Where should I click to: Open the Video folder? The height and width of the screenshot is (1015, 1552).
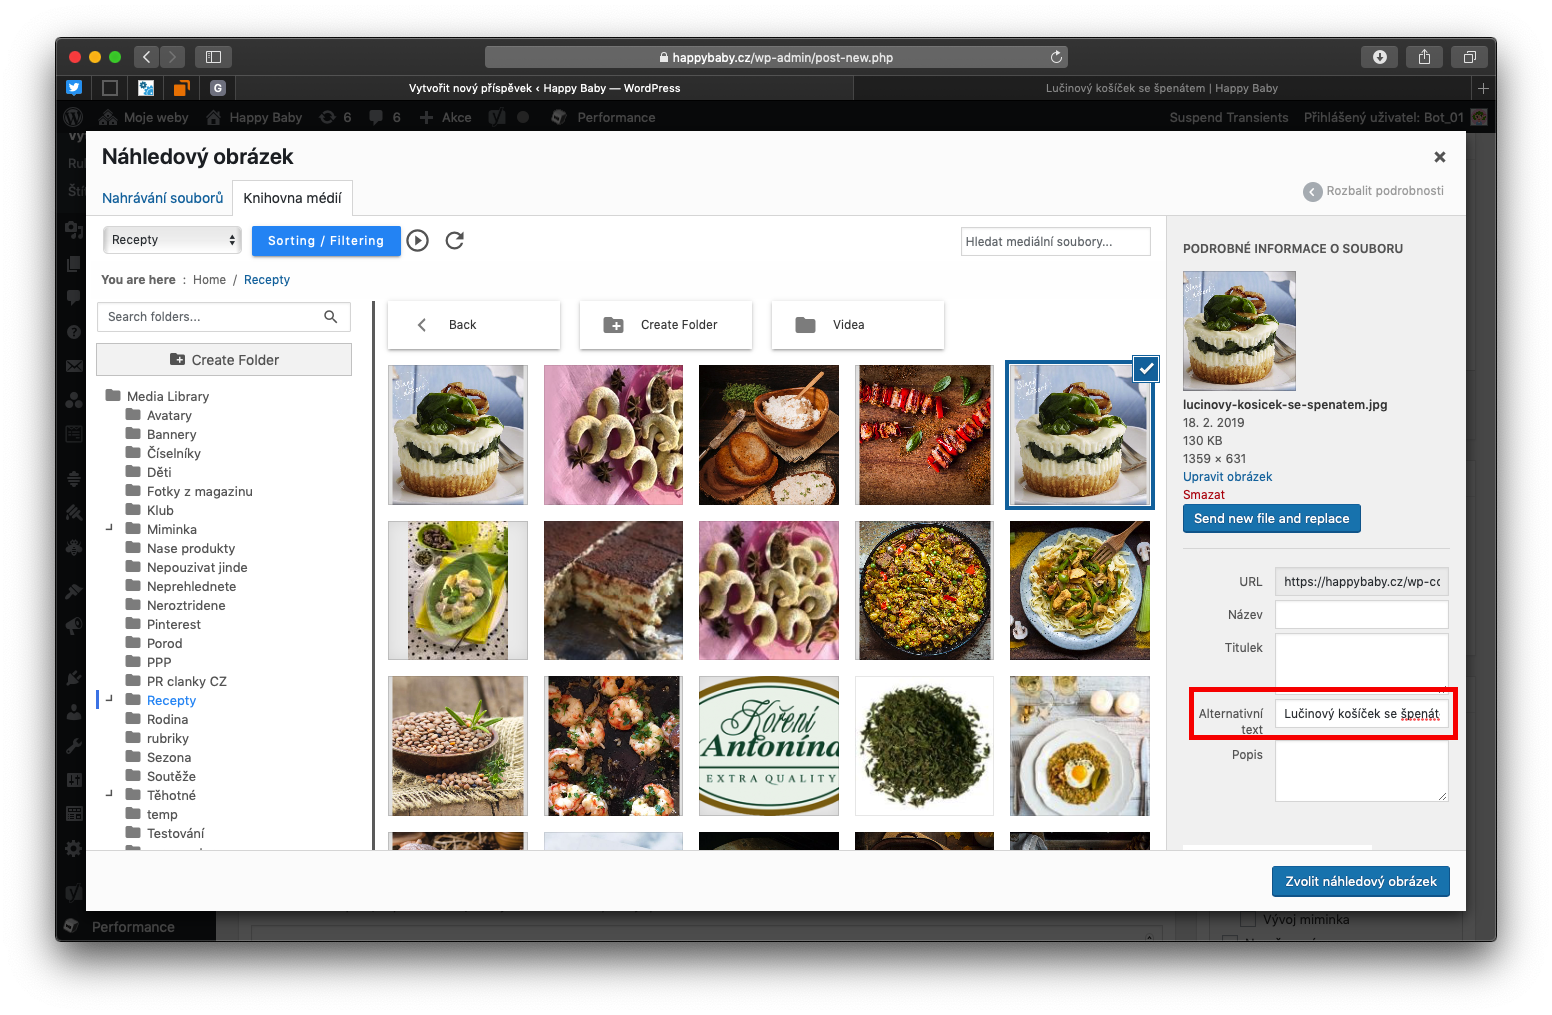pos(857,325)
